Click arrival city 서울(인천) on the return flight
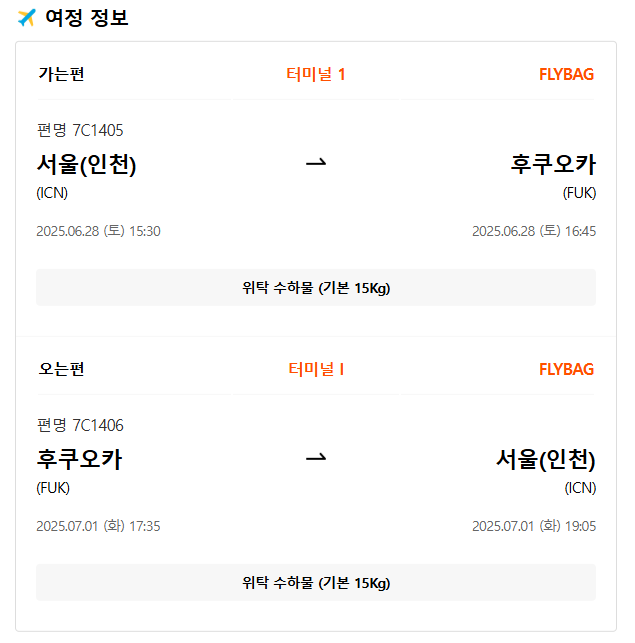This screenshot has width=635, height=643. pos(546,460)
